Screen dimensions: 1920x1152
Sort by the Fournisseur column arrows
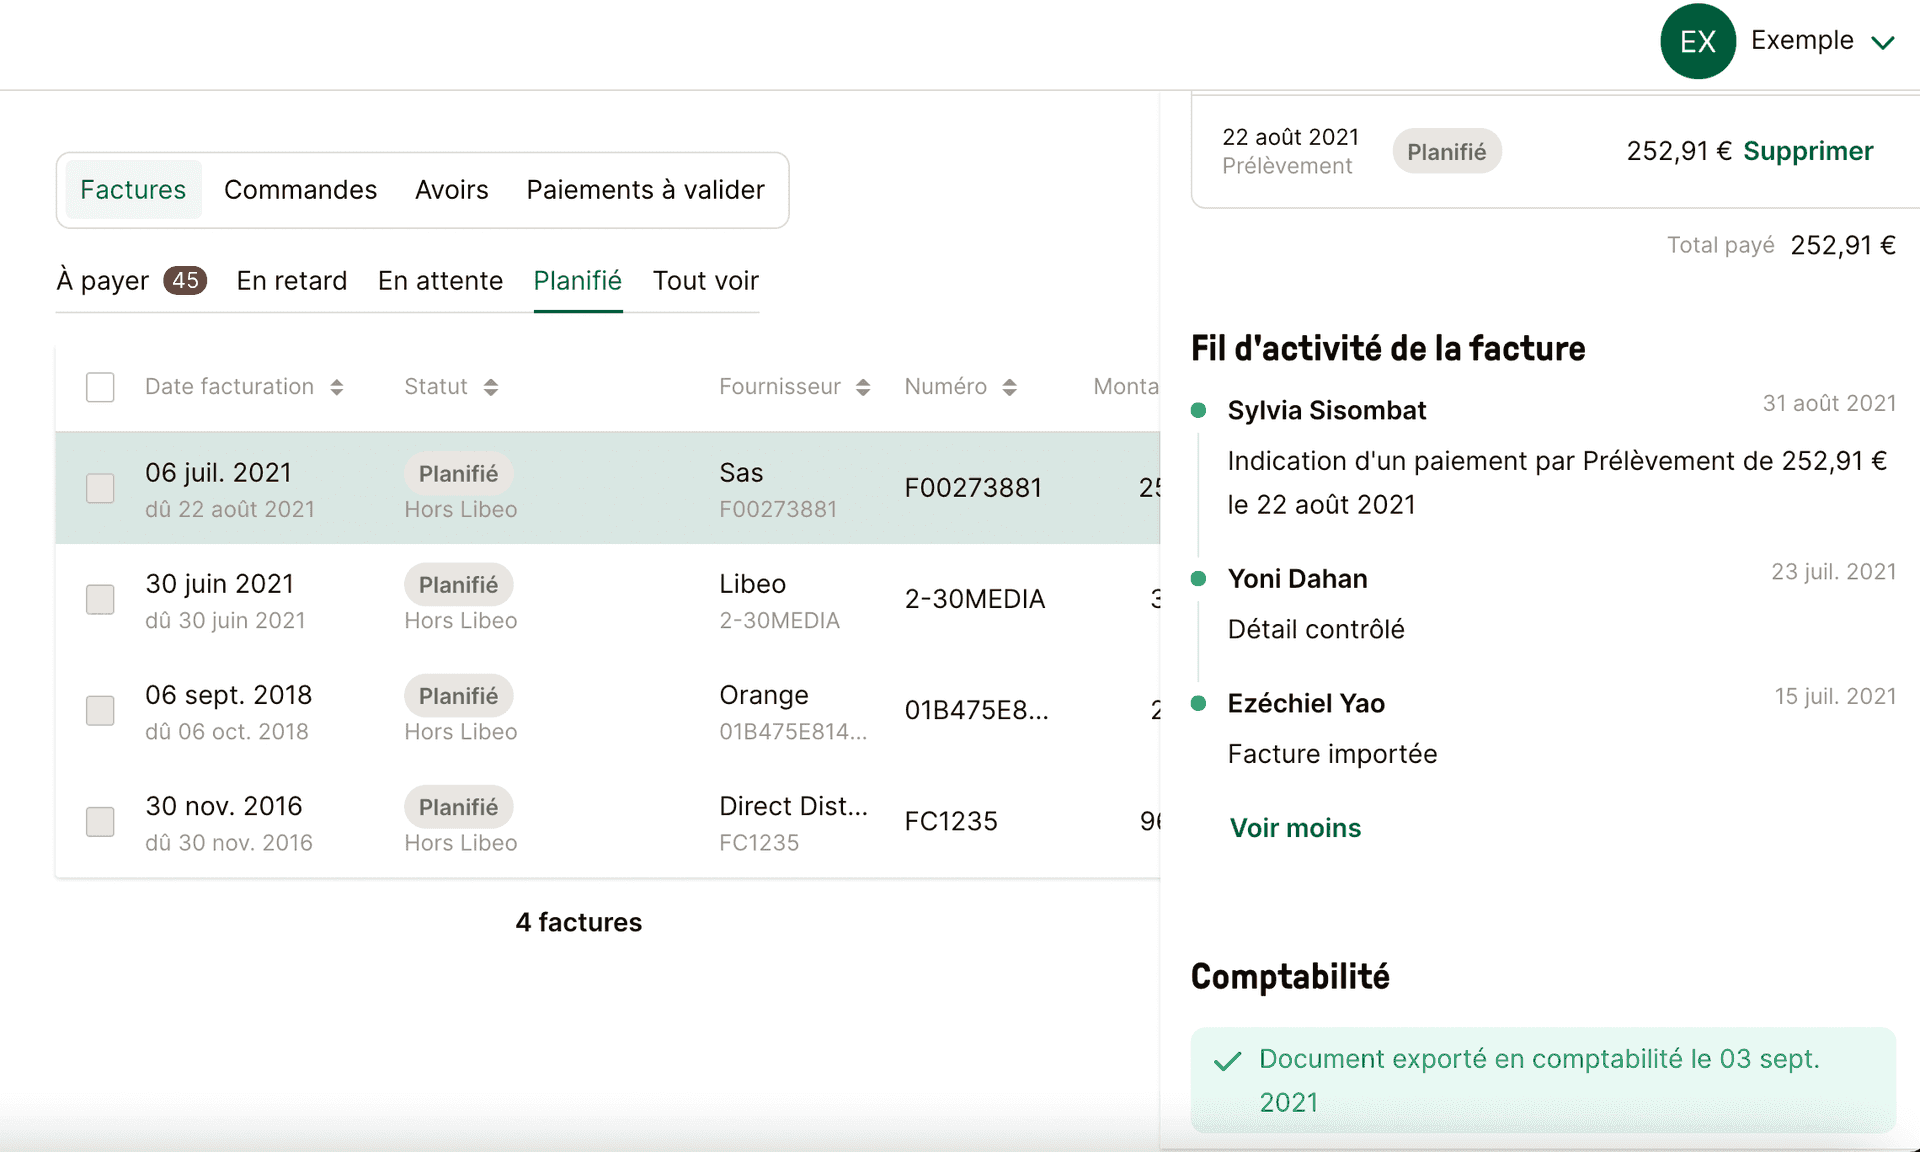863,388
